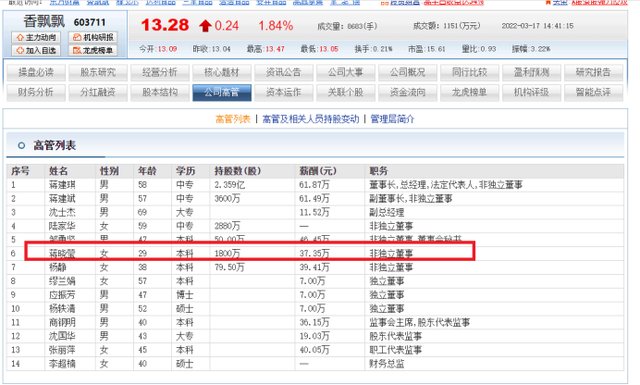640x385 pixels.
Task: Open the 智能点评 tab
Action: (x=593, y=93)
